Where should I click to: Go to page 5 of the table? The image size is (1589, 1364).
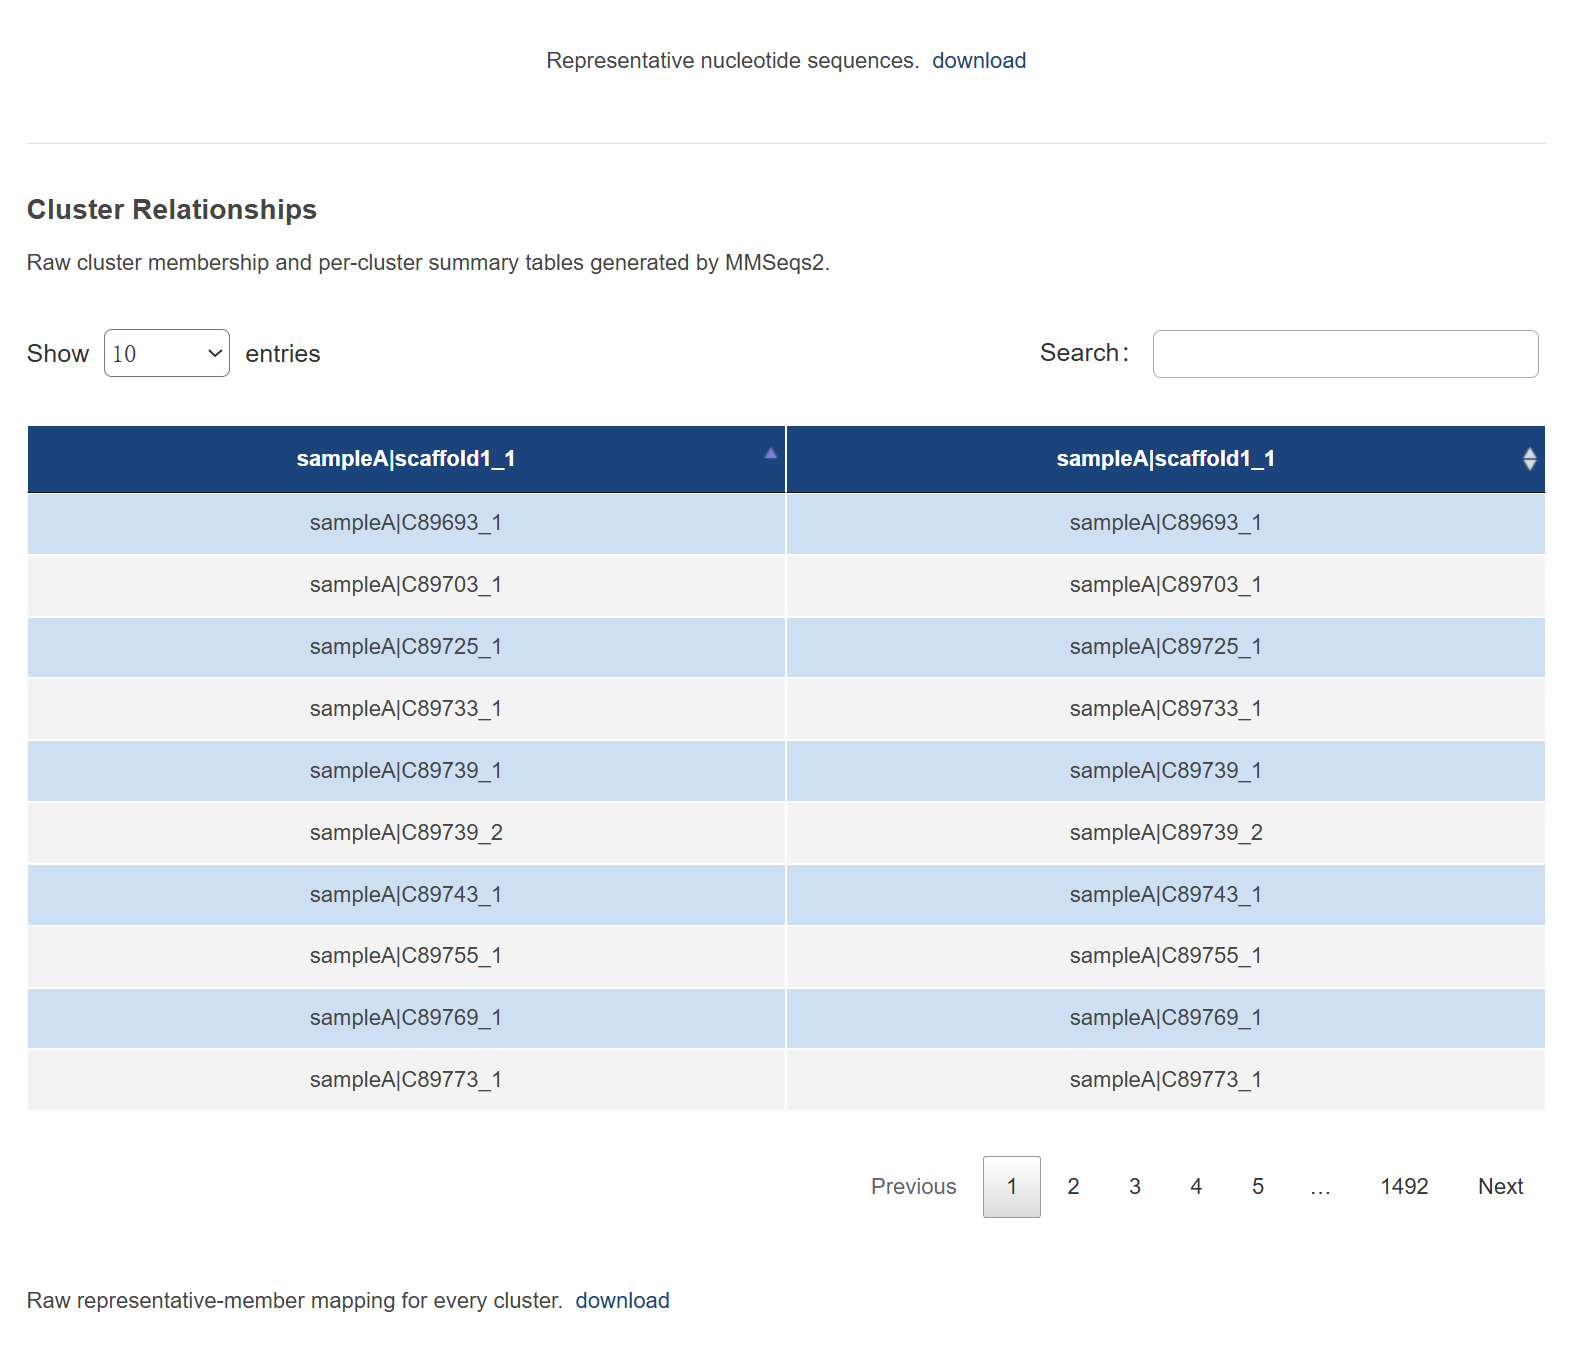pos(1258,1187)
